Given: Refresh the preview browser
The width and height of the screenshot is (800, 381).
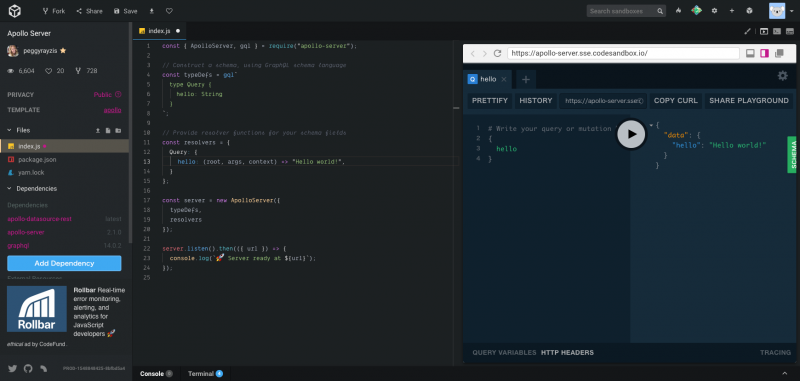Looking at the screenshot, I should tap(497, 54).
